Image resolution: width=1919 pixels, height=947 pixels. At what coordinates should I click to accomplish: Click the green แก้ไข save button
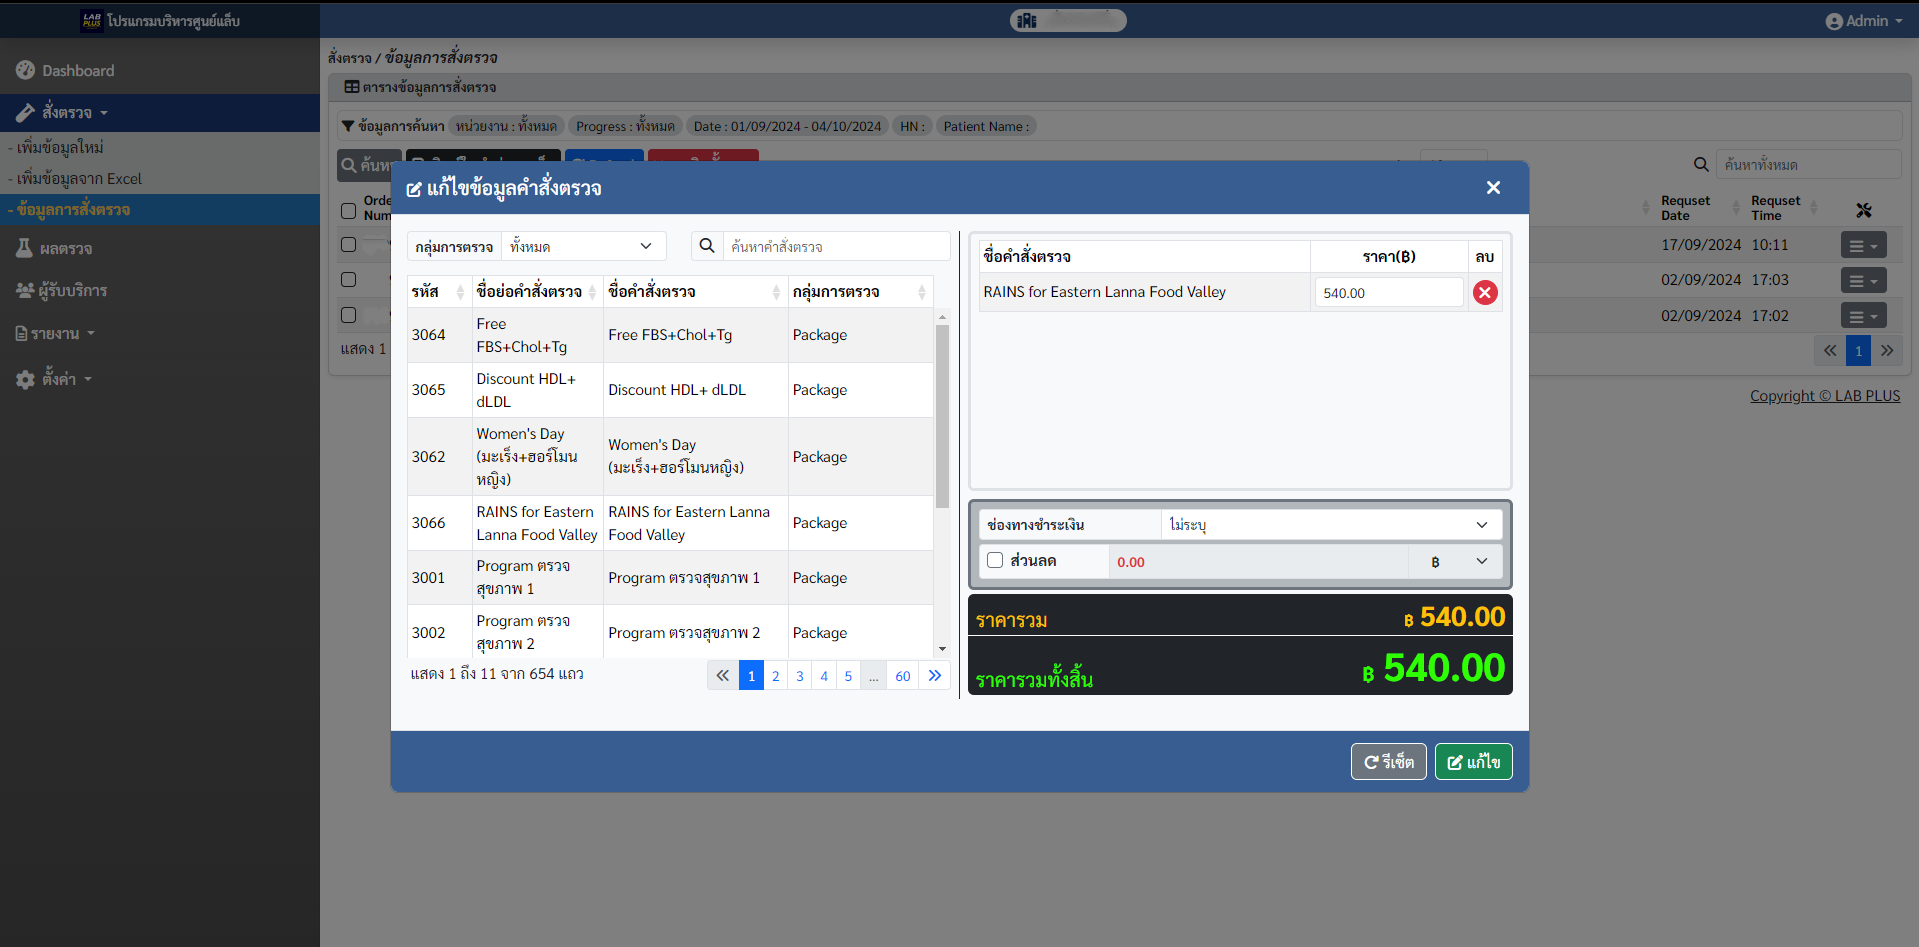point(1473,762)
